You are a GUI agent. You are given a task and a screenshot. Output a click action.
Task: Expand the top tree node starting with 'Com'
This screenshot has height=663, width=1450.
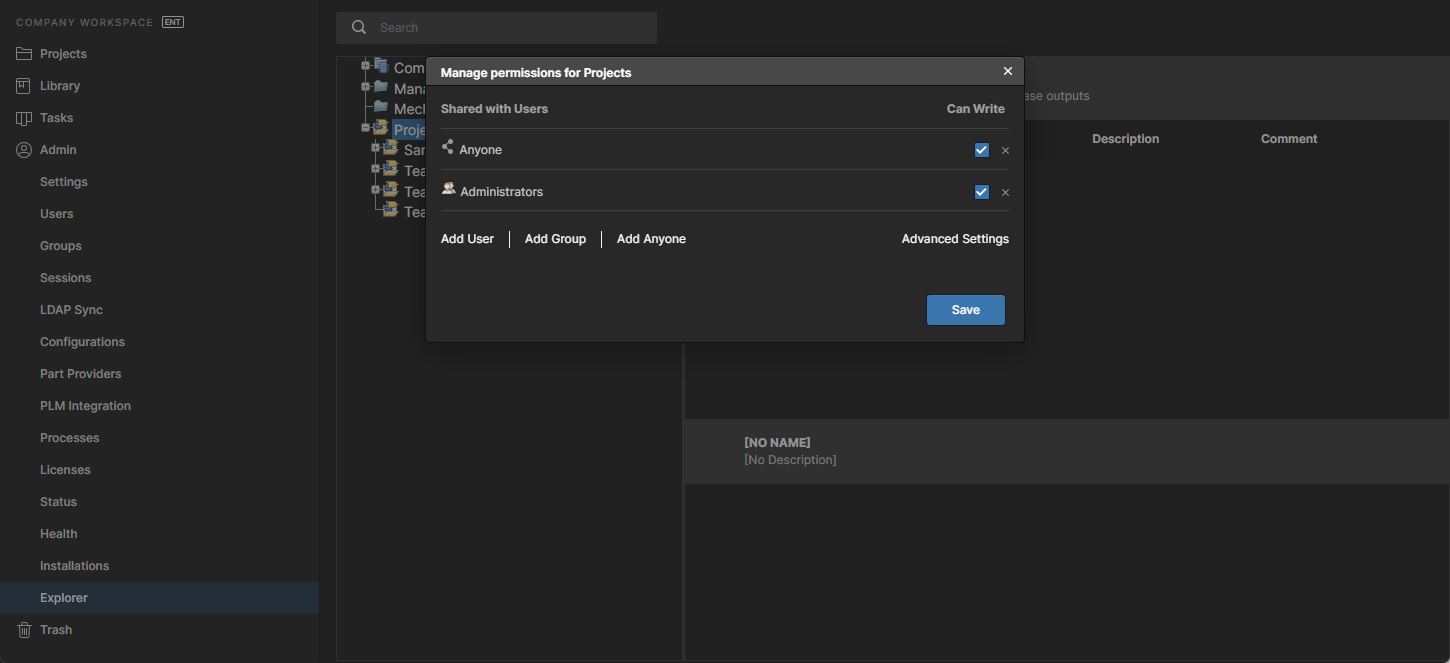click(366, 66)
